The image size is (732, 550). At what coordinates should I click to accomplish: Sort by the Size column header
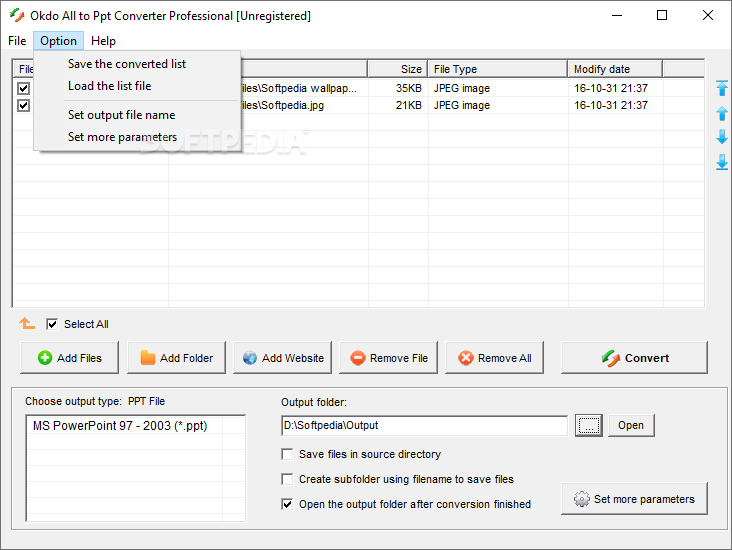[397, 69]
